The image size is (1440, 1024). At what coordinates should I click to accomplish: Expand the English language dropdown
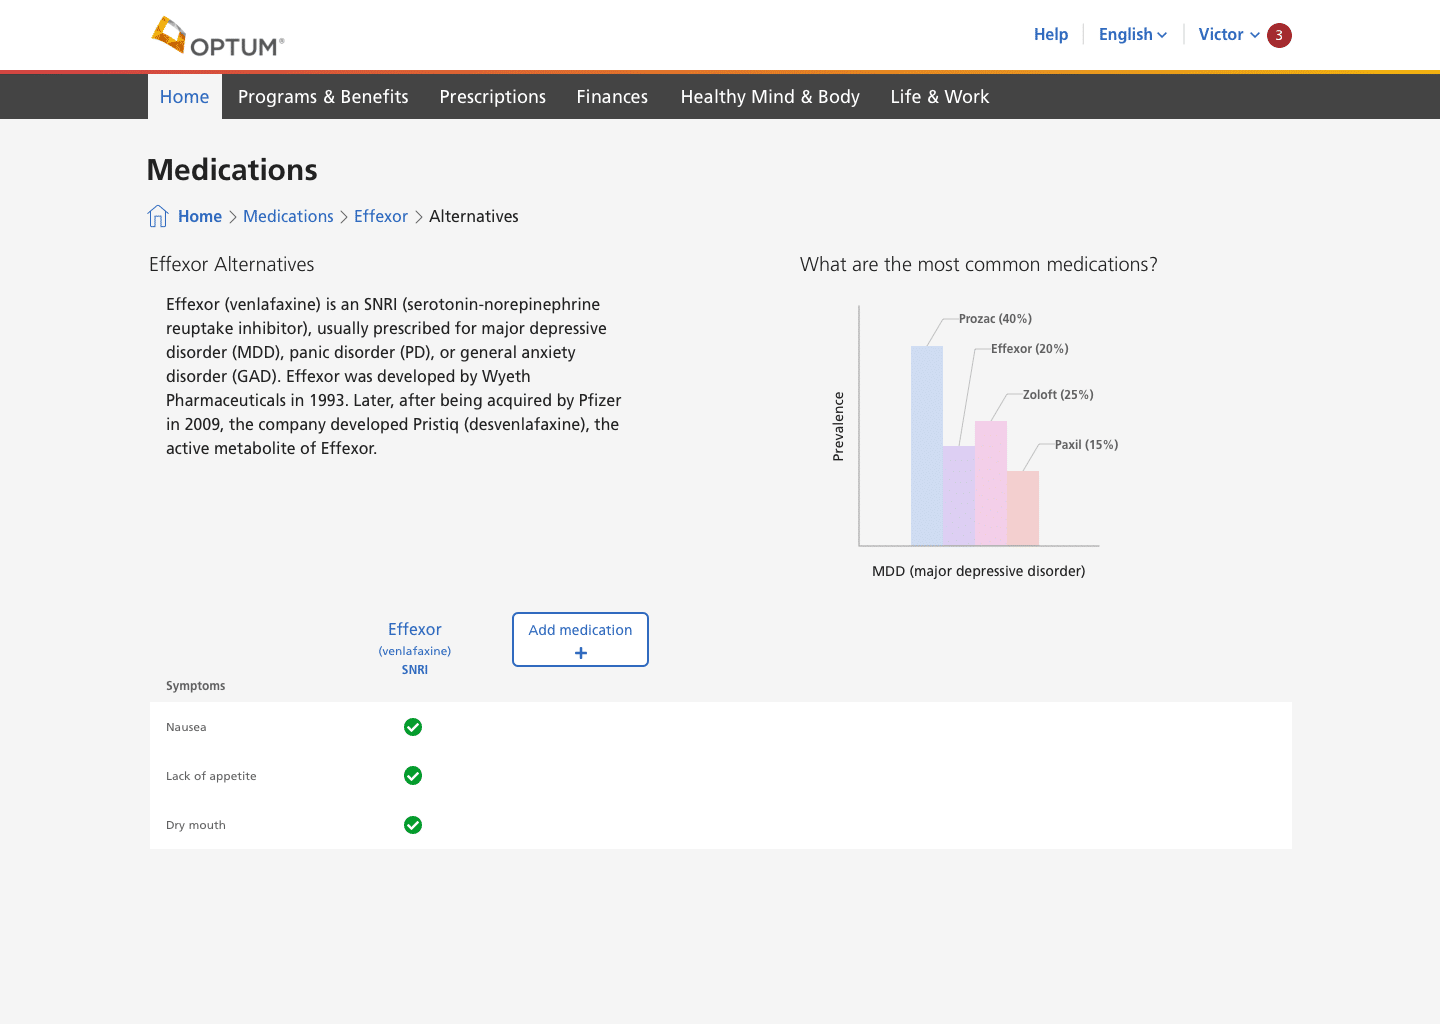(x=1132, y=34)
